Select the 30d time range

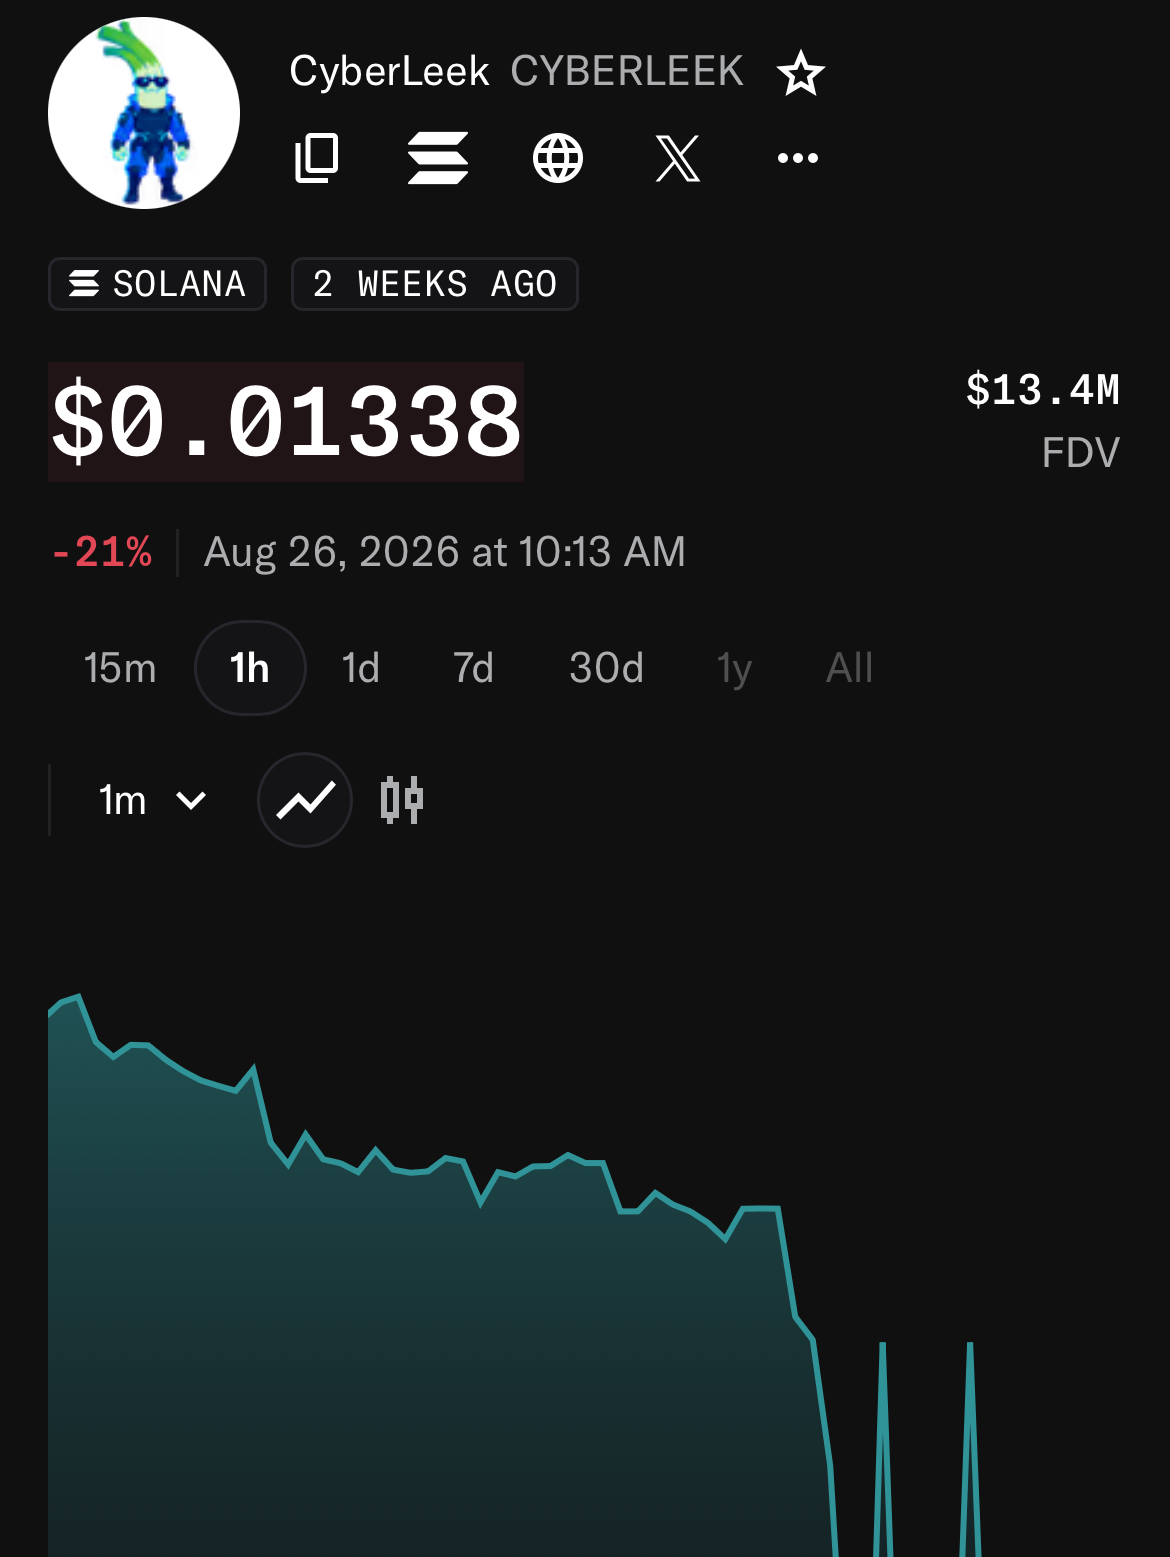[x=607, y=668]
